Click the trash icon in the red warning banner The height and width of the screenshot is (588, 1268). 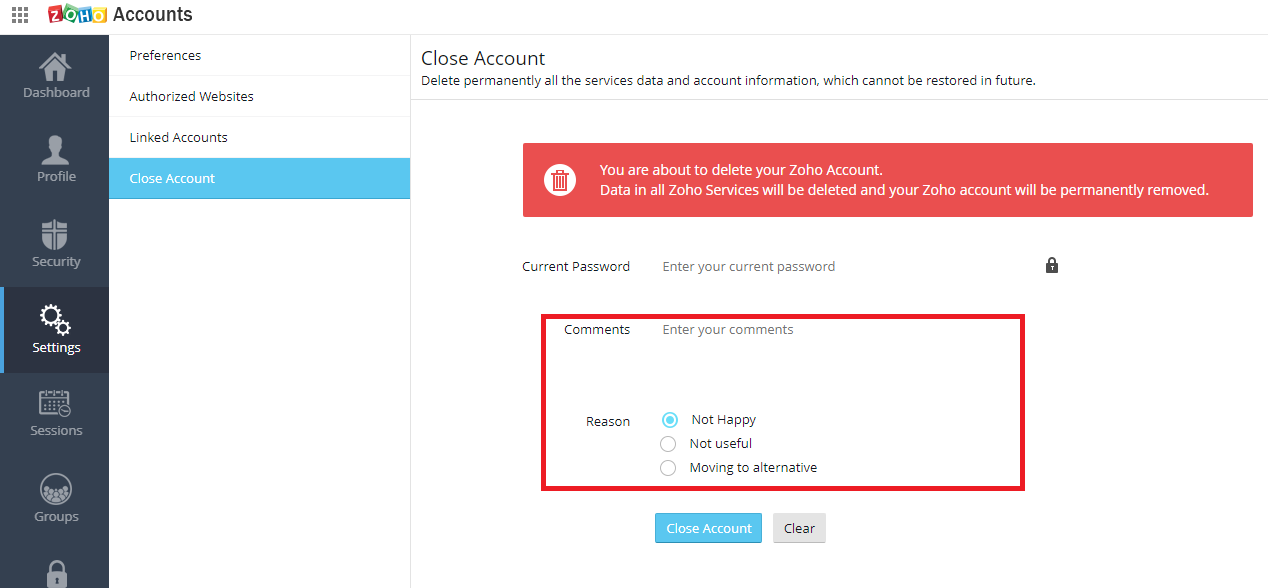(560, 180)
